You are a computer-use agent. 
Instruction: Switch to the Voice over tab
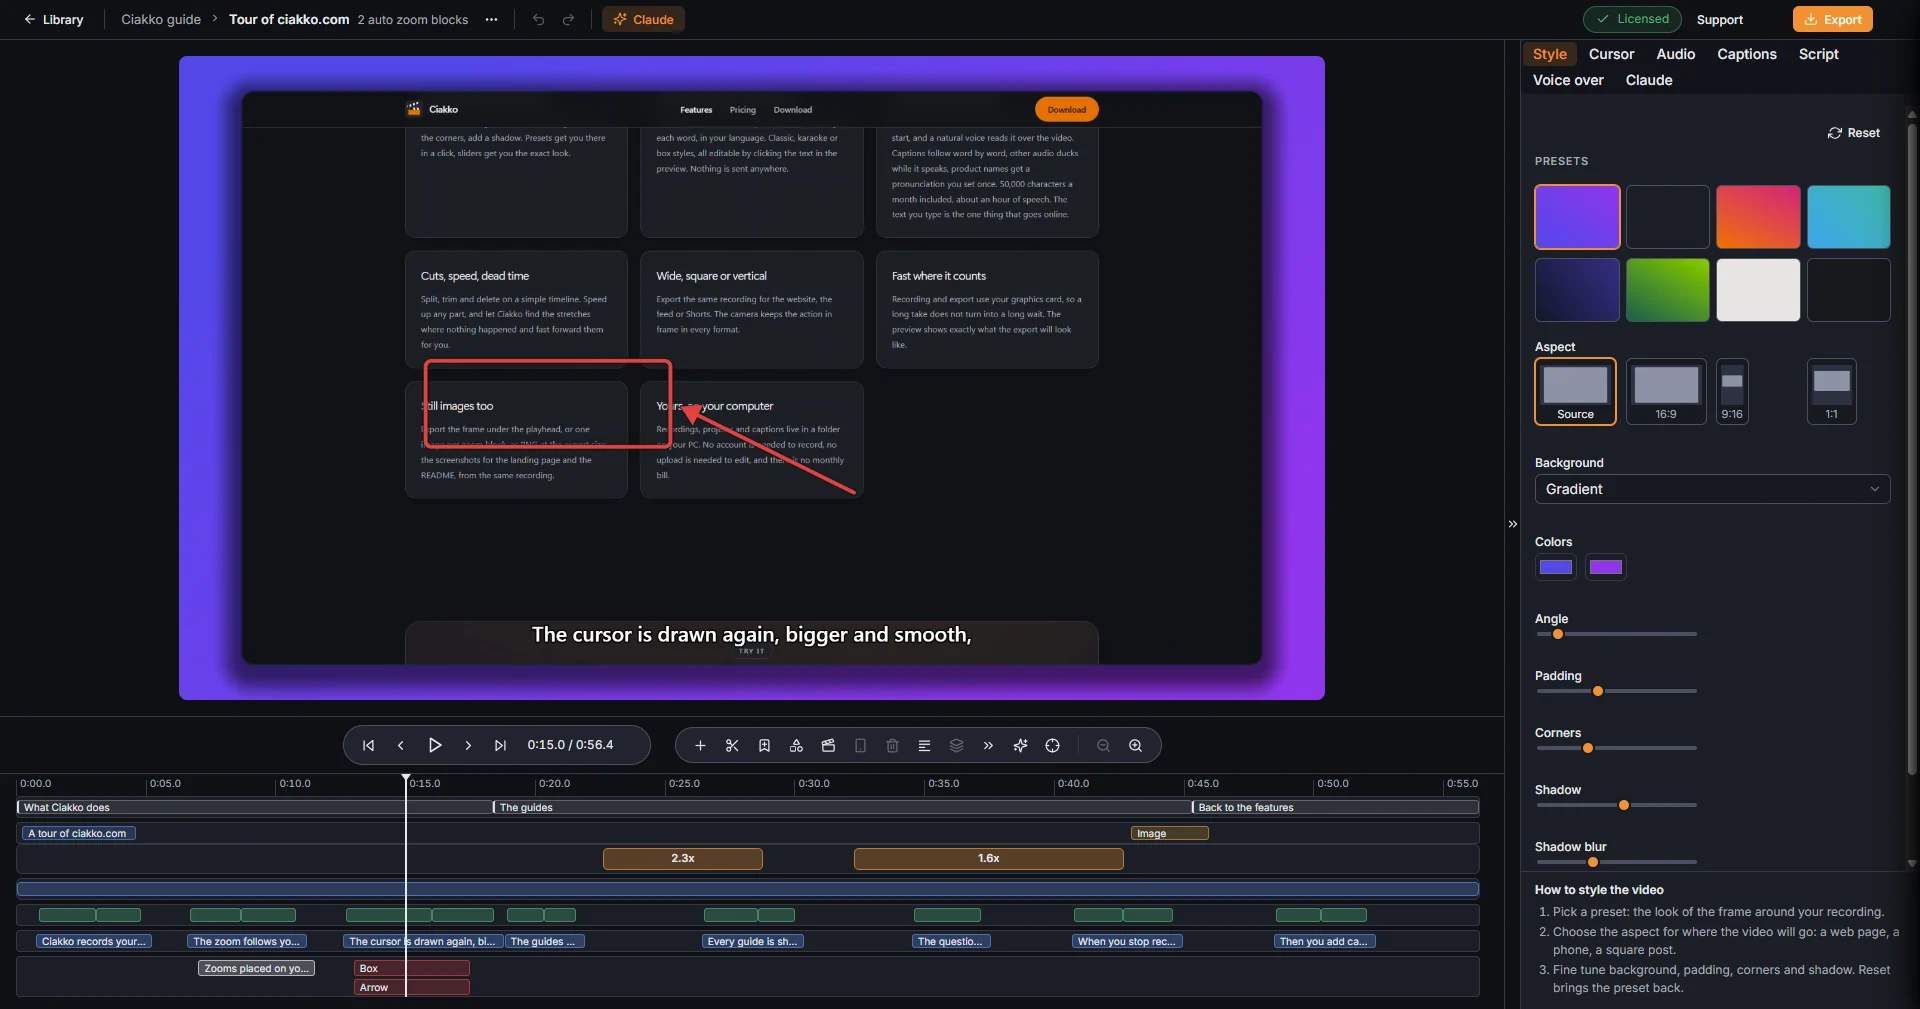click(x=1568, y=80)
